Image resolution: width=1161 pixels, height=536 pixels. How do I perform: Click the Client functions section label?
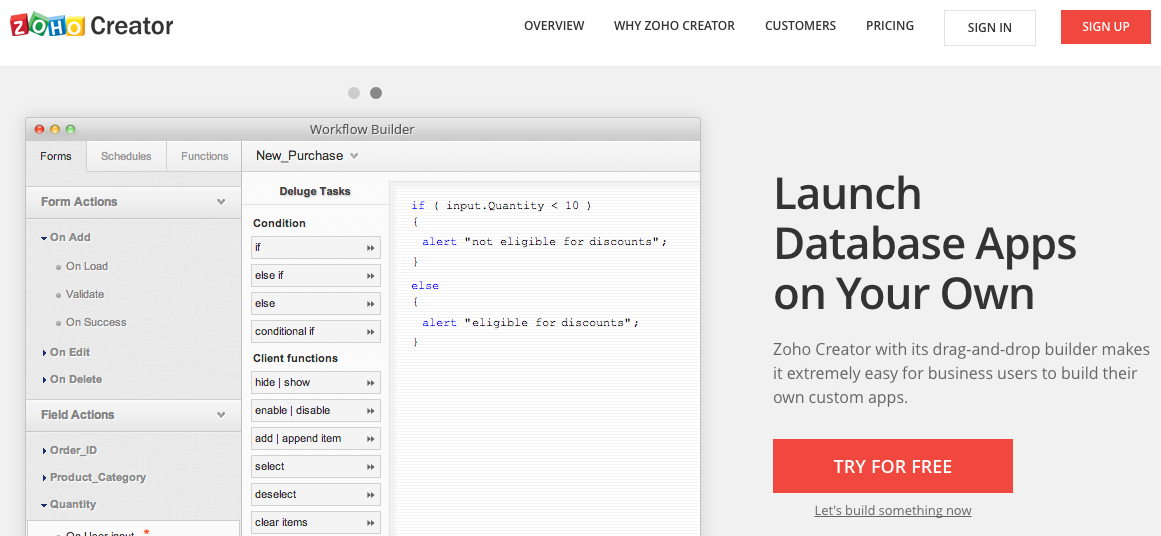pyautogui.click(x=295, y=358)
